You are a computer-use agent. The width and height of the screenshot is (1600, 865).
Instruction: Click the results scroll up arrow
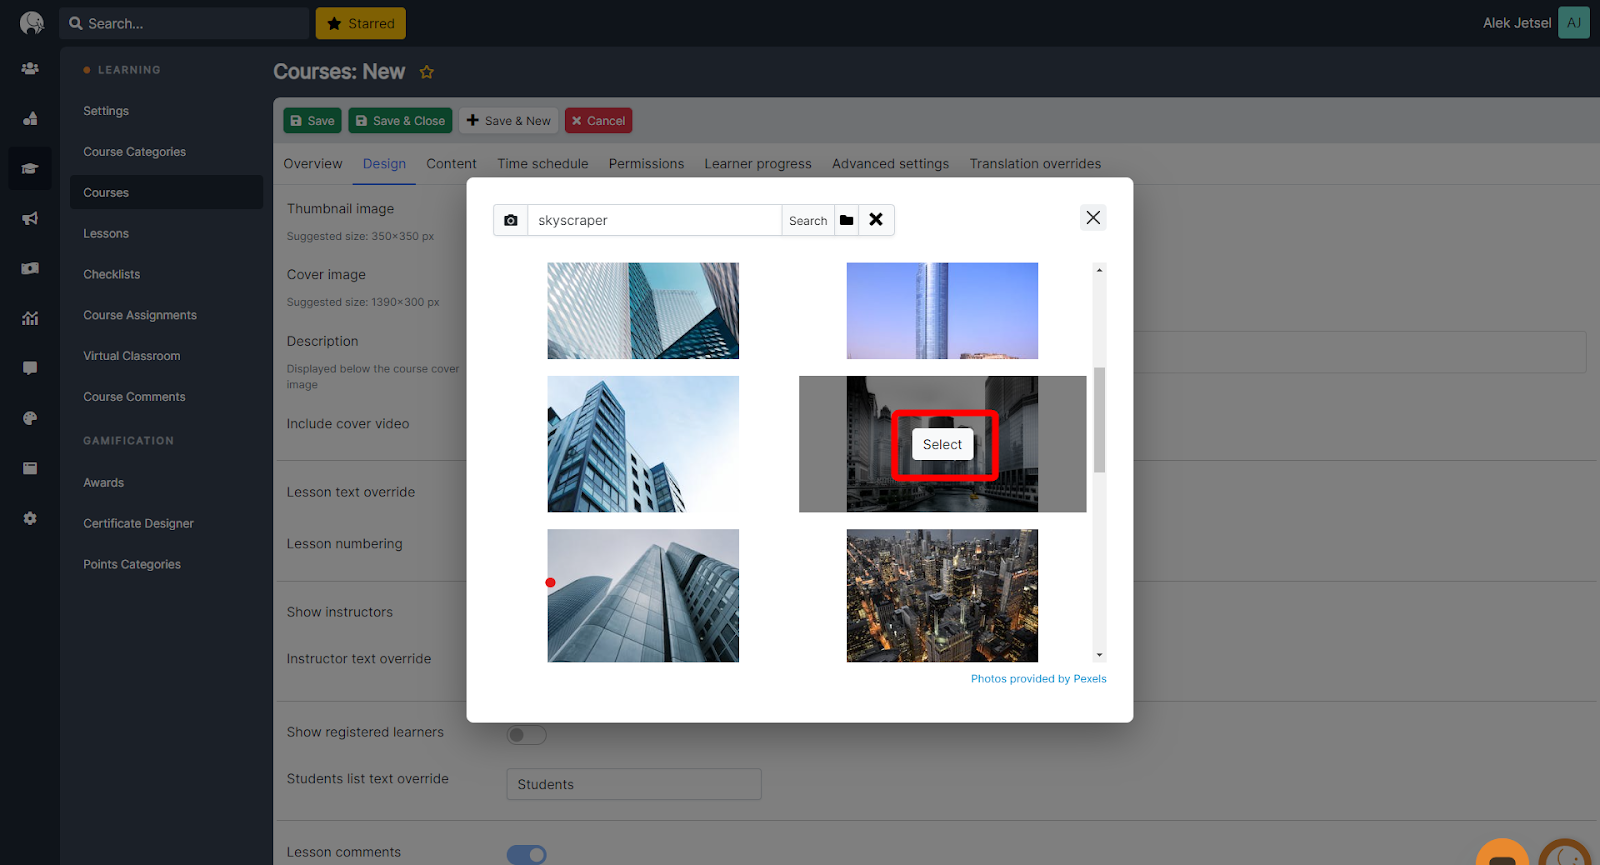click(x=1099, y=270)
